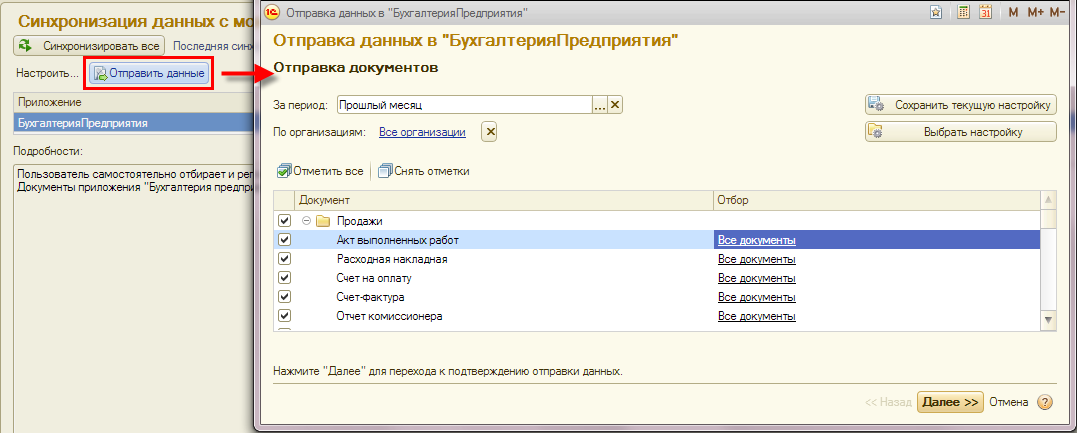Viewport: 1077px width, 433px height.
Task: Open period selection via the ellipsis button
Action: click(x=600, y=104)
